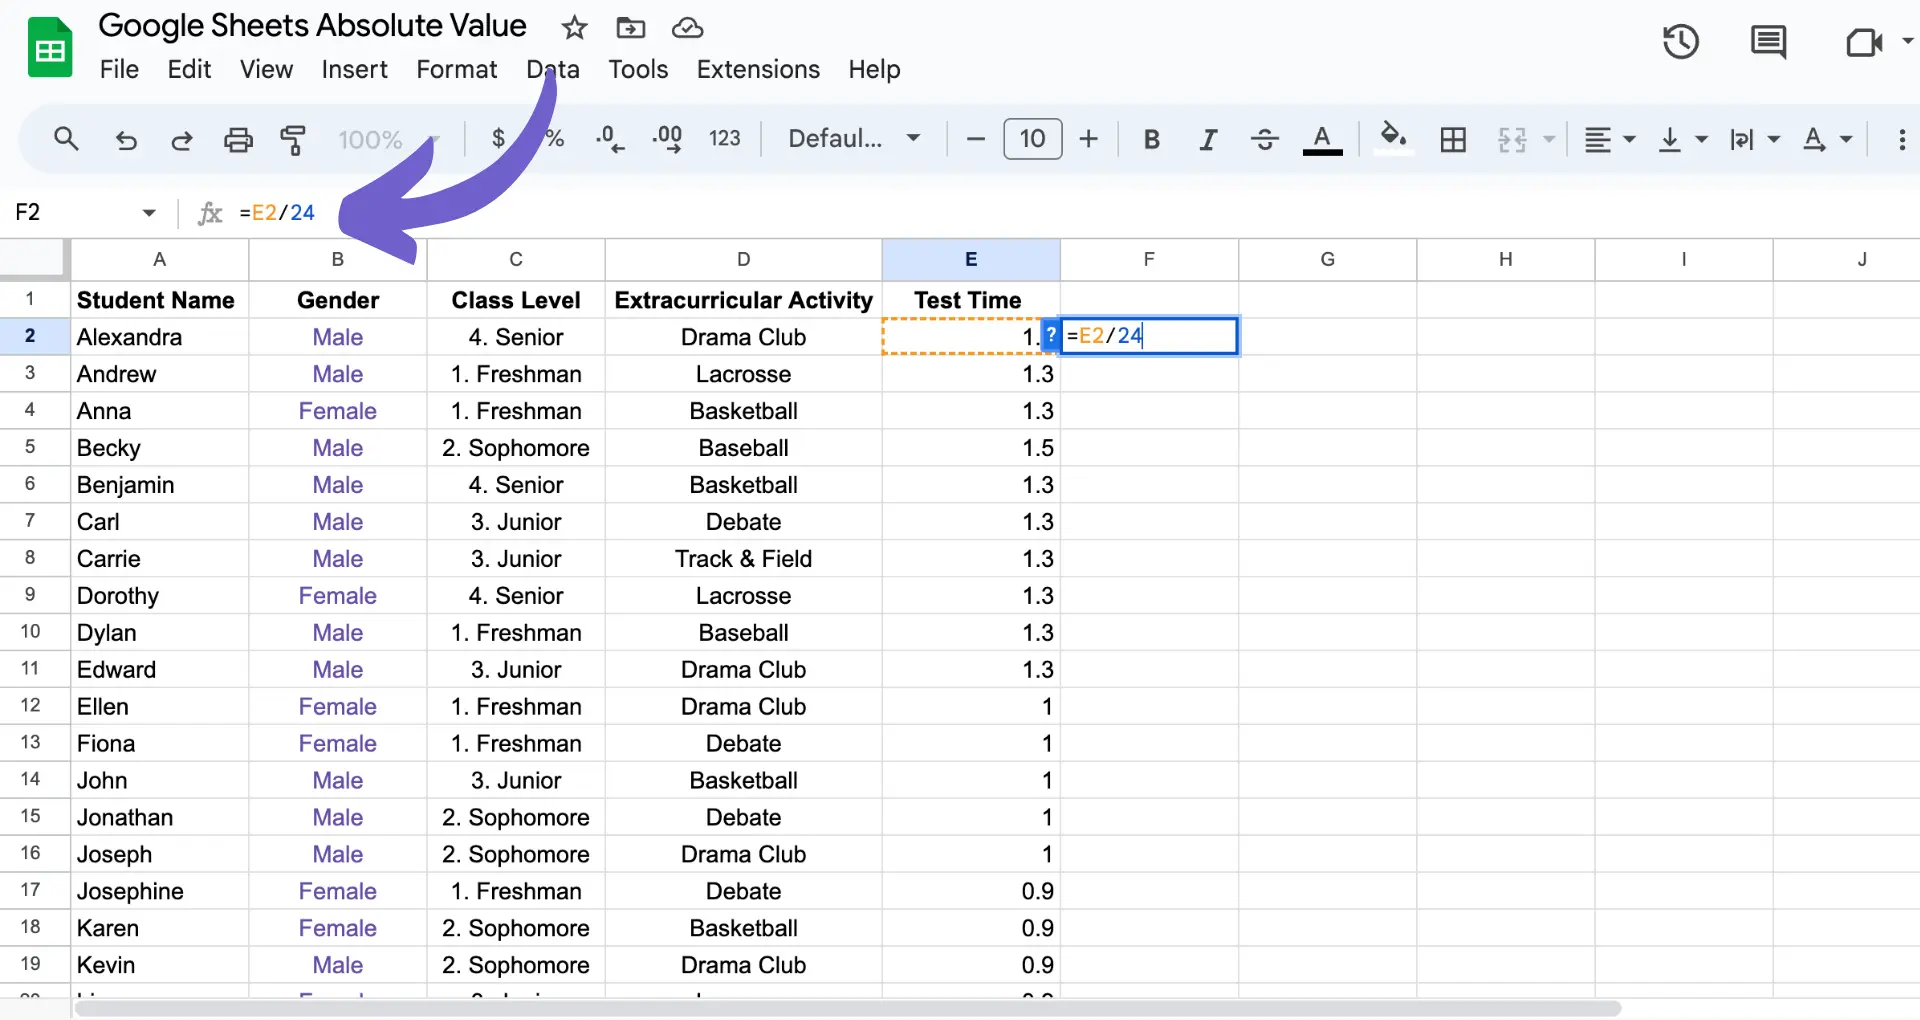1920x1020 pixels.
Task: Open version history clock icon
Action: point(1680,42)
